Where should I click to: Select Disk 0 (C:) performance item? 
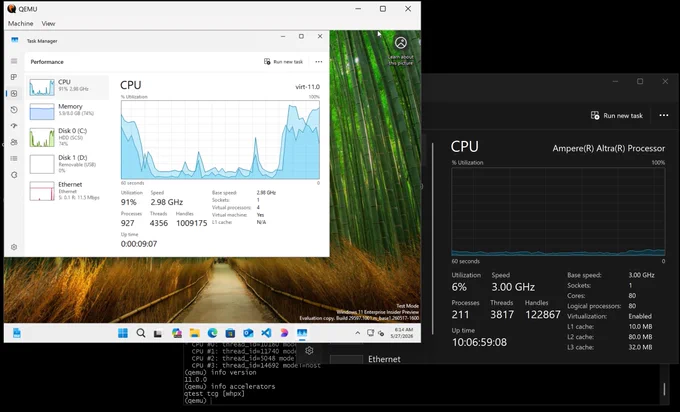click(x=67, y=137)
